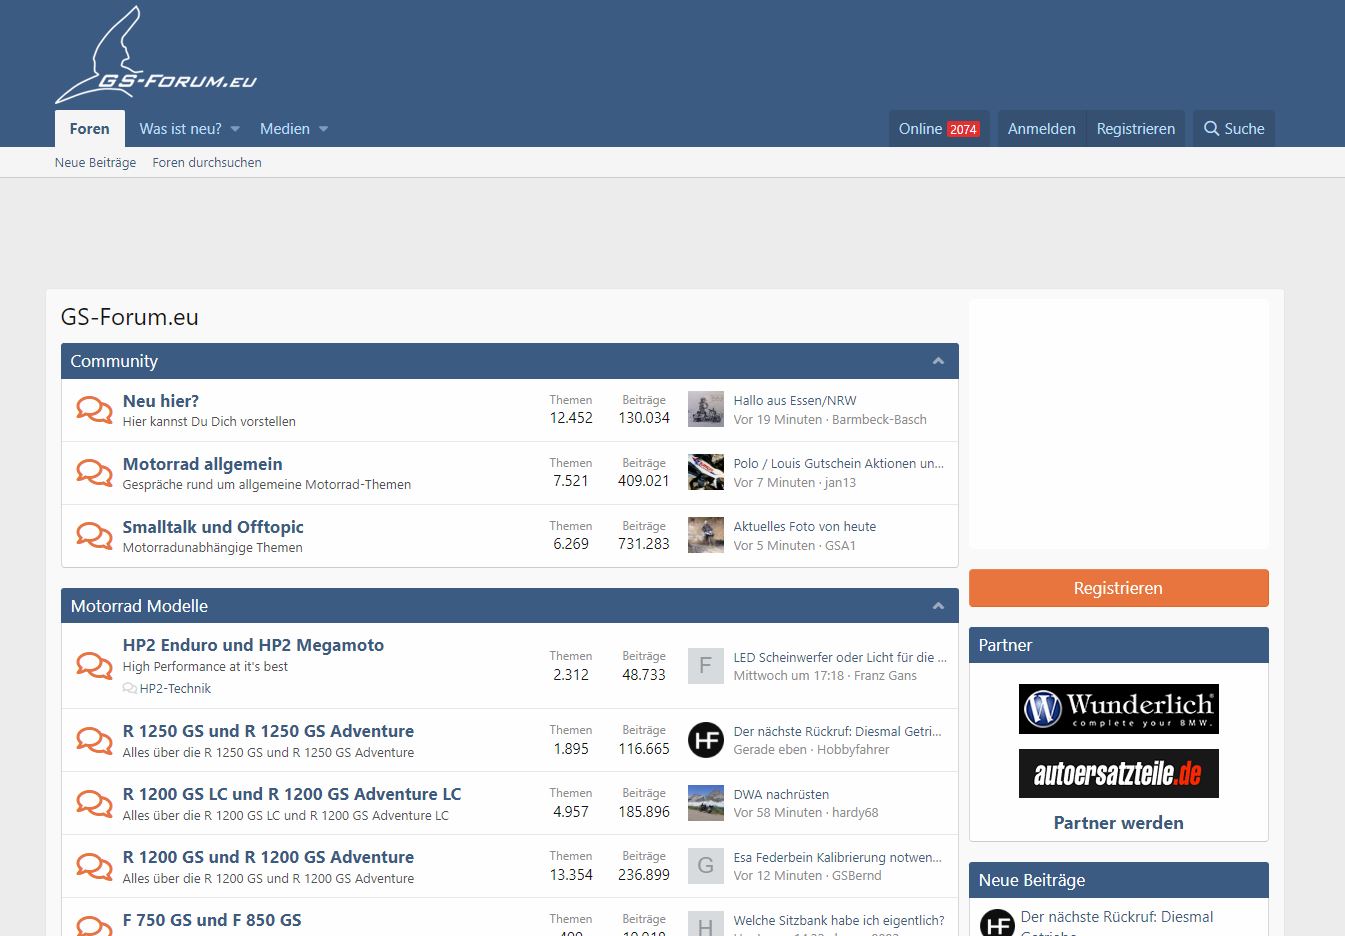Open the F 750 GS und F 850 GS forum

point(212,920)
